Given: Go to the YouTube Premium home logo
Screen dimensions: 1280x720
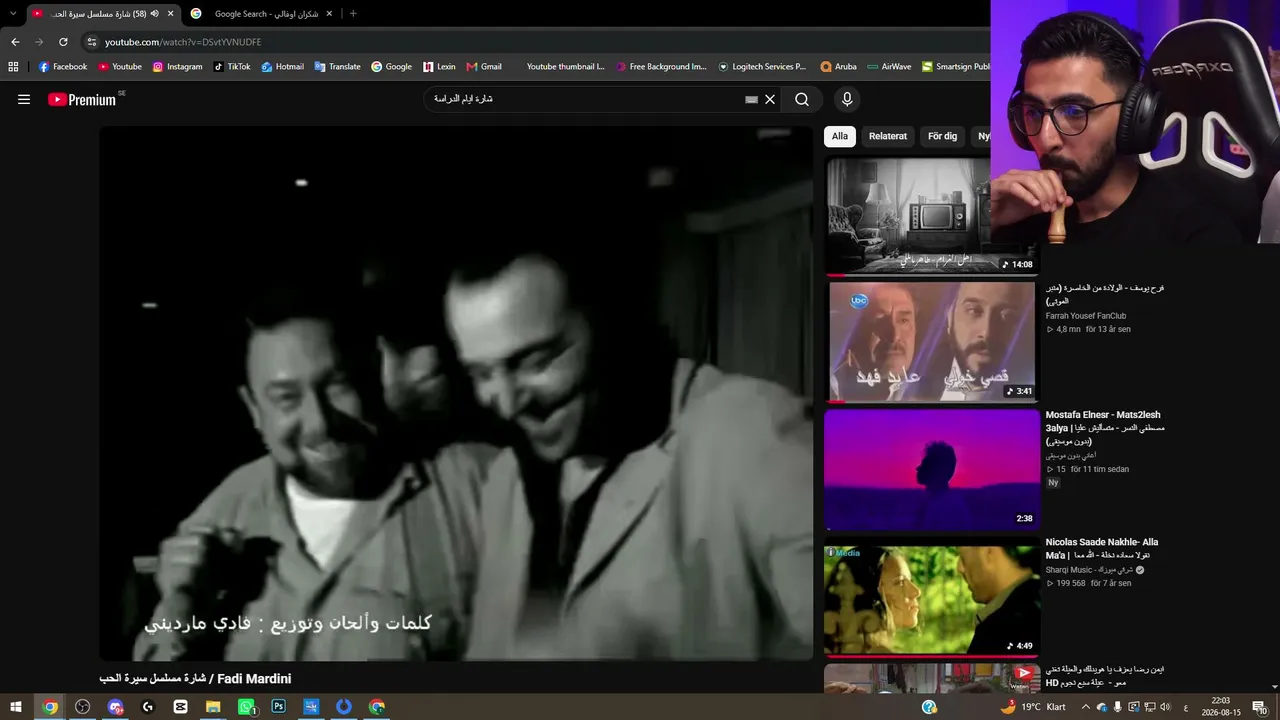Looking at the screenshot, I should click(x=82, y=99).
